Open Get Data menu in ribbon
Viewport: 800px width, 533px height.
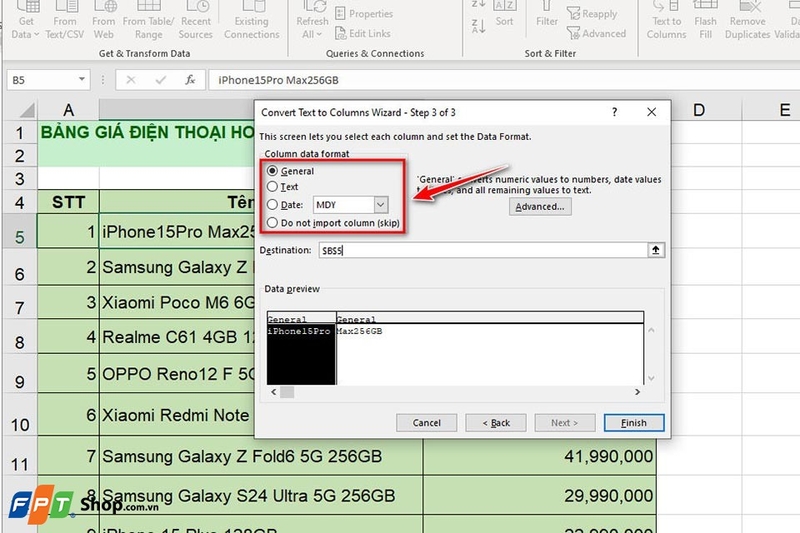[26, 21]
